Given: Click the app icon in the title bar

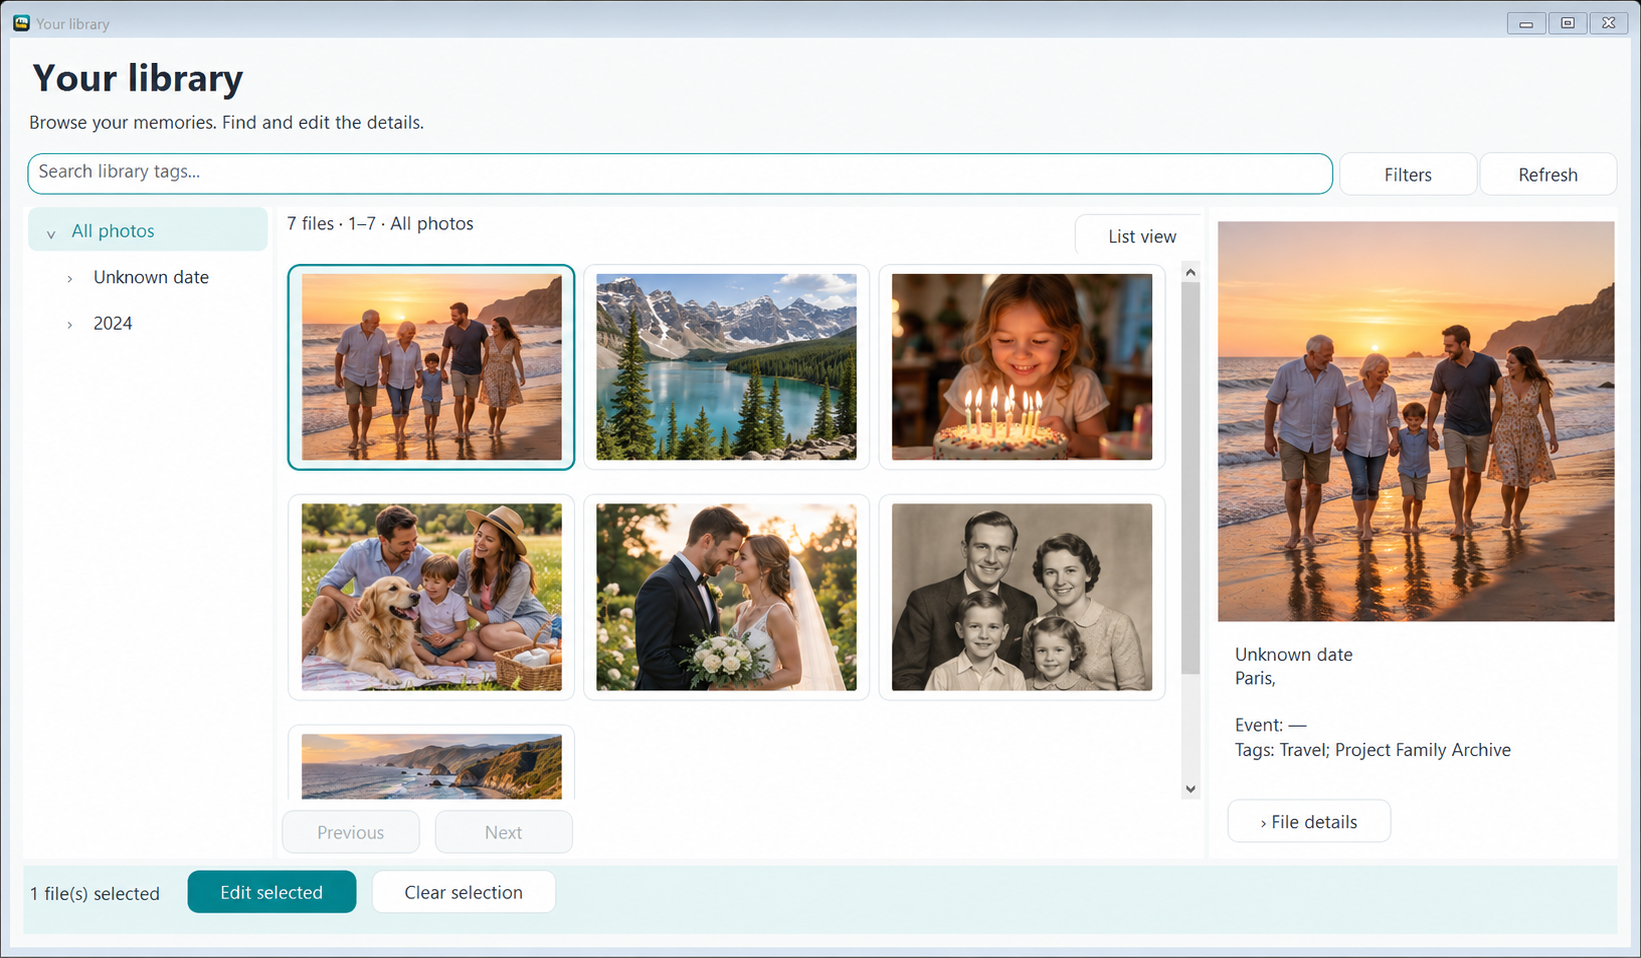Looking at the screenshot, I should click(21, 23).
